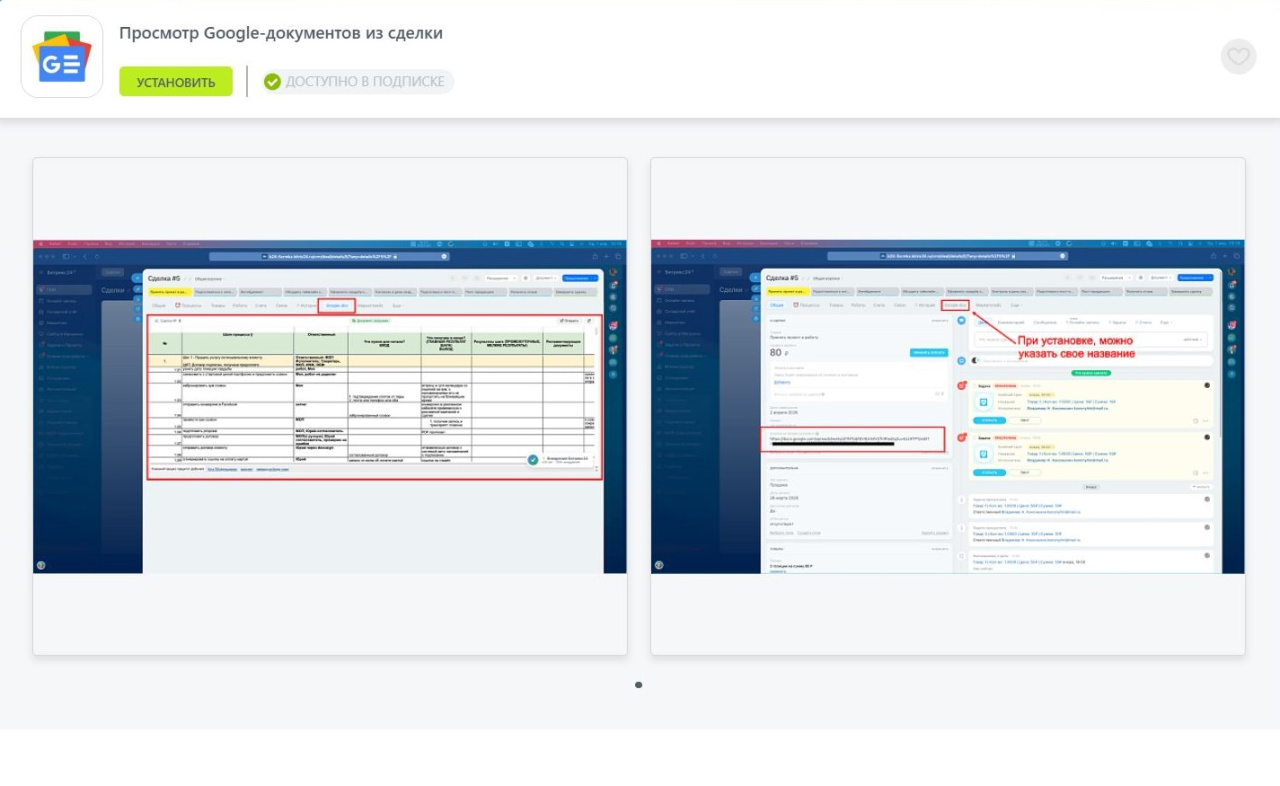
Task: Open the screenshot showing the Google Sheets table
Action: 330,406
